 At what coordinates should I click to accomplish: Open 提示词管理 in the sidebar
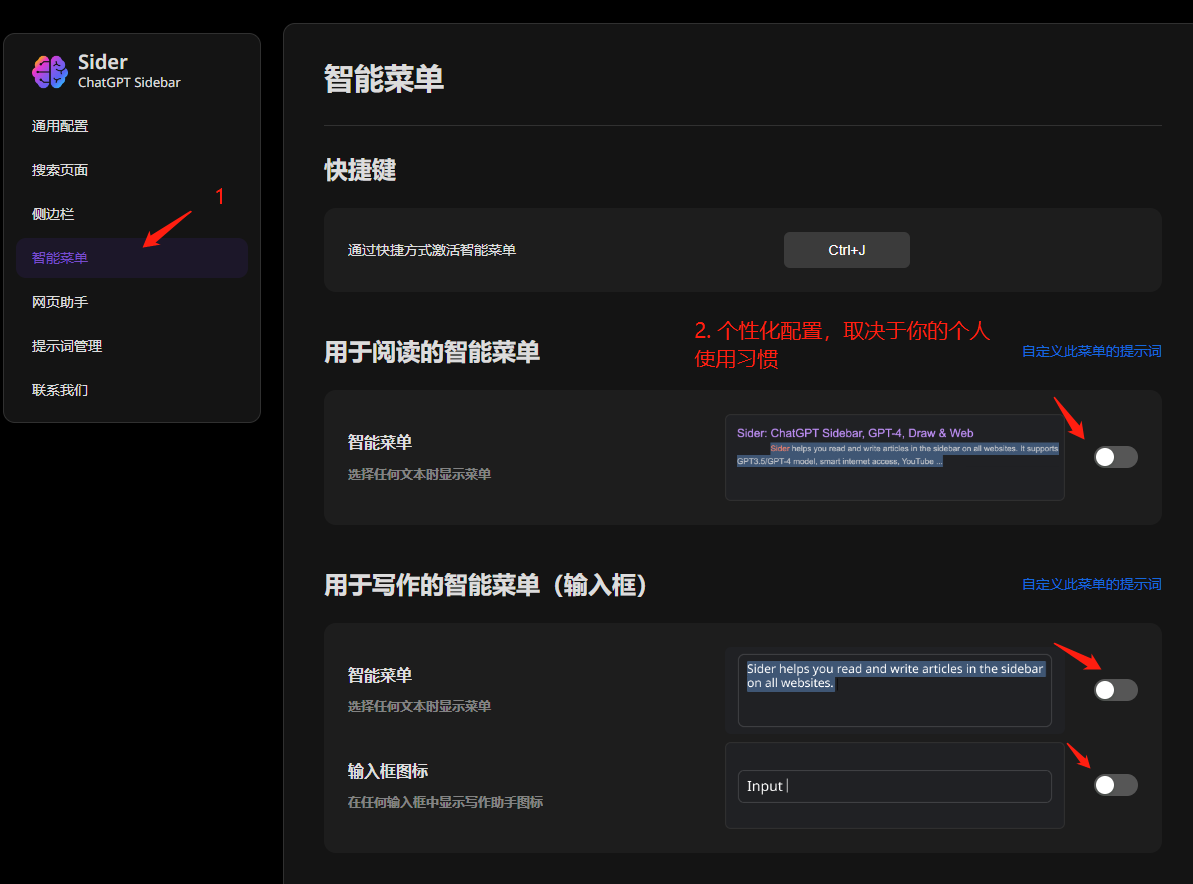pyautogui.click(x=67, y=346)
